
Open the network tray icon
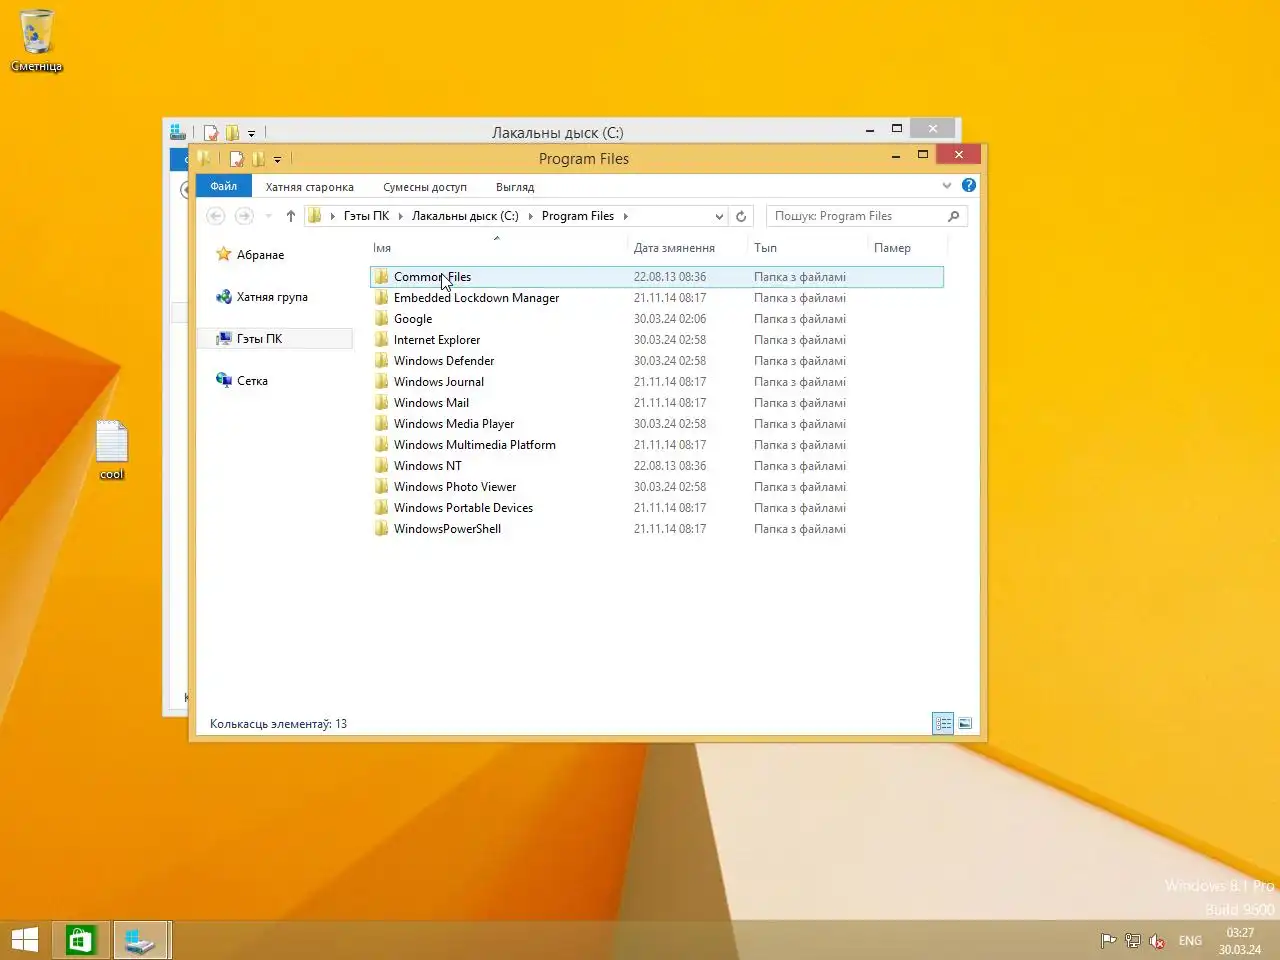click(x=1132, y=940)
